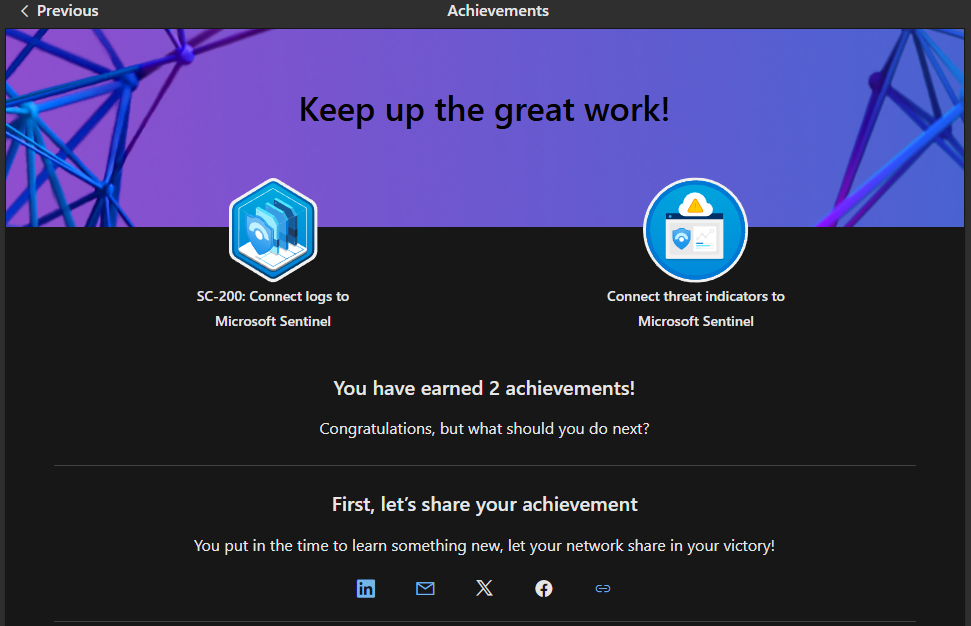This screenshot has height=626, width=971.
Task: Share on X using the X icon
Action: click(484, 588)
